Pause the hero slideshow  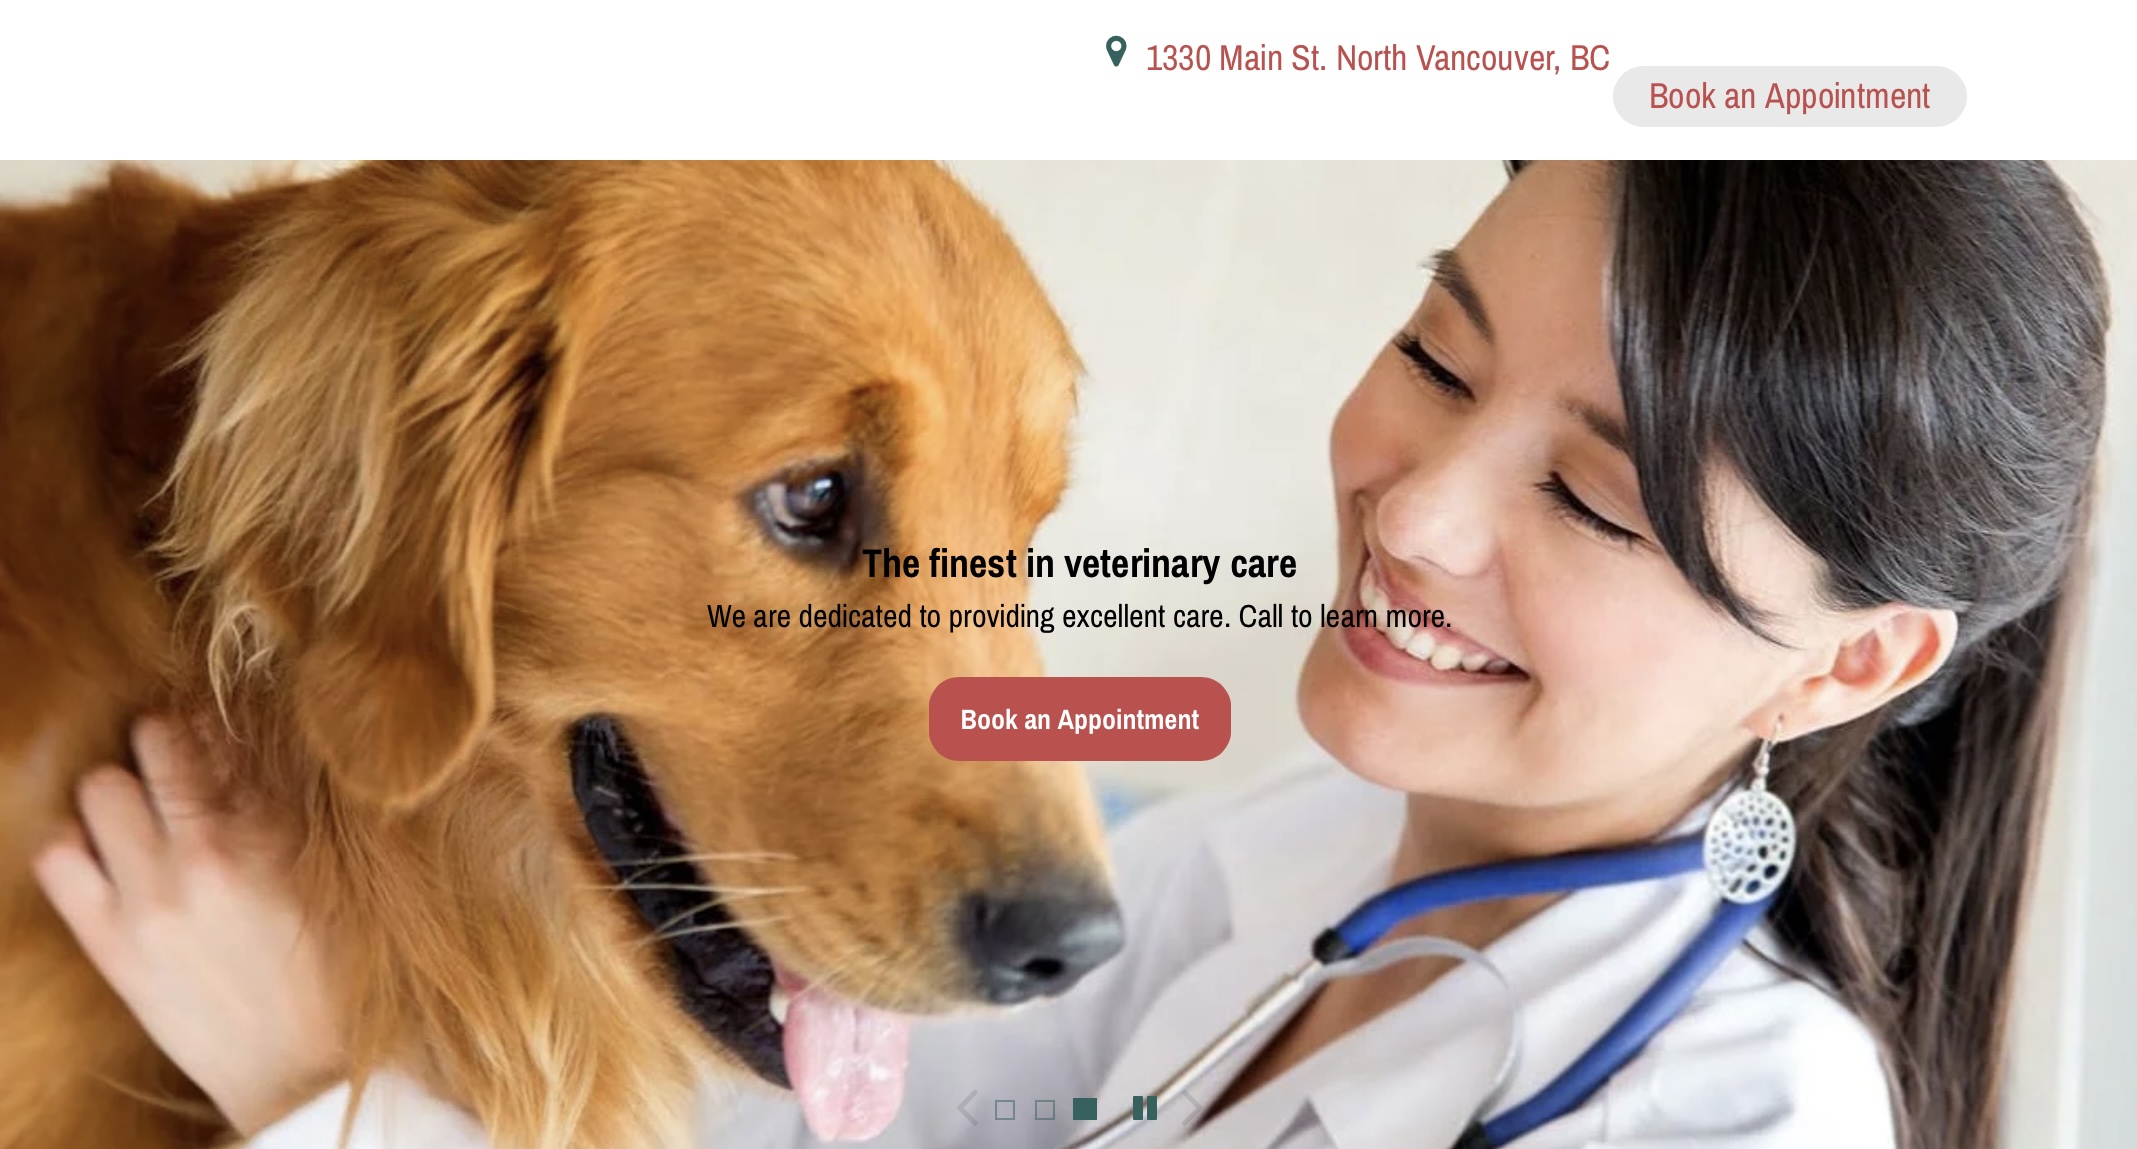[x=1145, y=1108]
